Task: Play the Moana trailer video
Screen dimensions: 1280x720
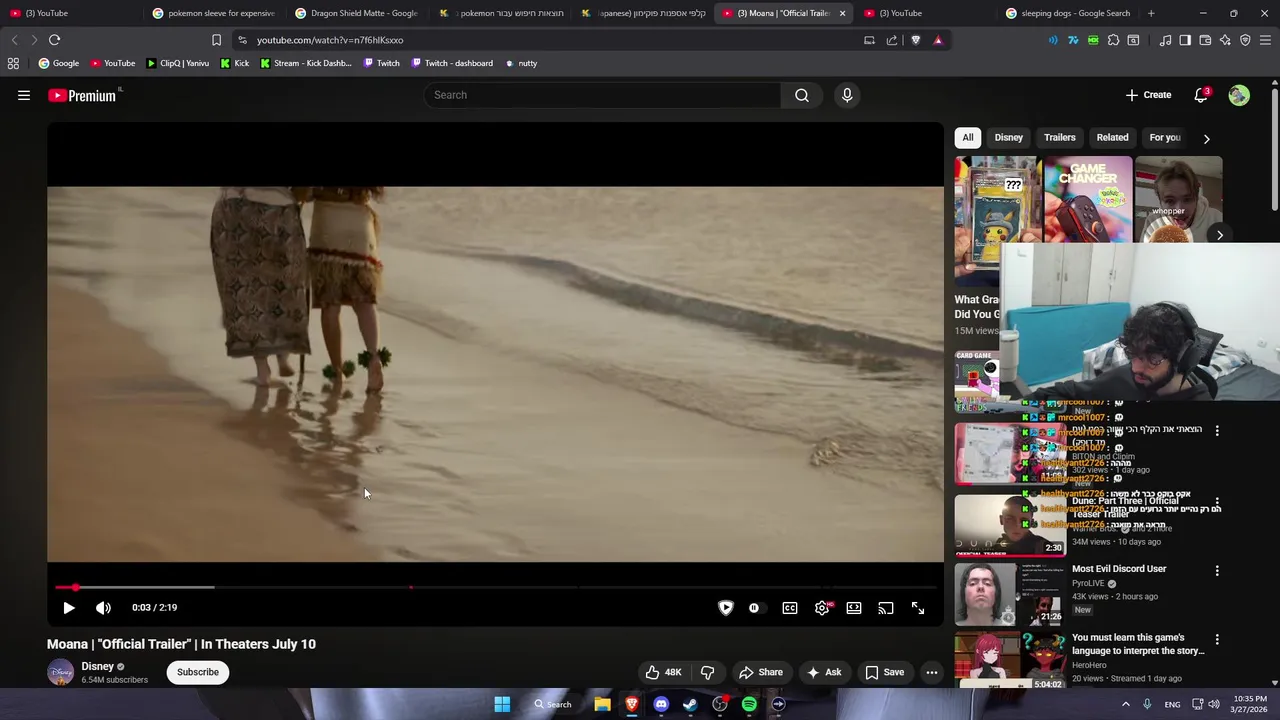Action: pos(69,608)
